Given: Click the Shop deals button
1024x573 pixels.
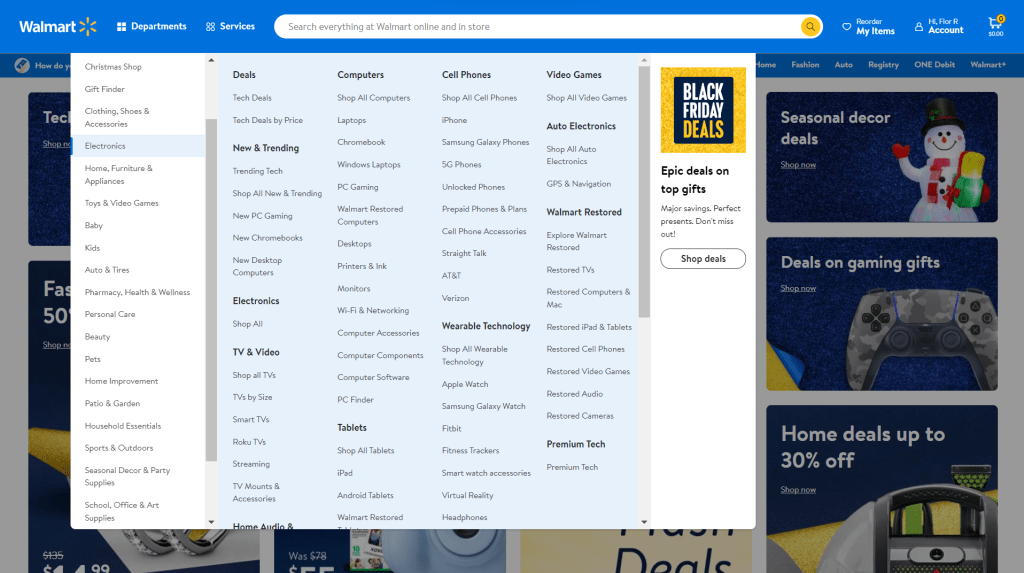Looking at the screenshot, I should pyautogui.click(x=703, y=259).
